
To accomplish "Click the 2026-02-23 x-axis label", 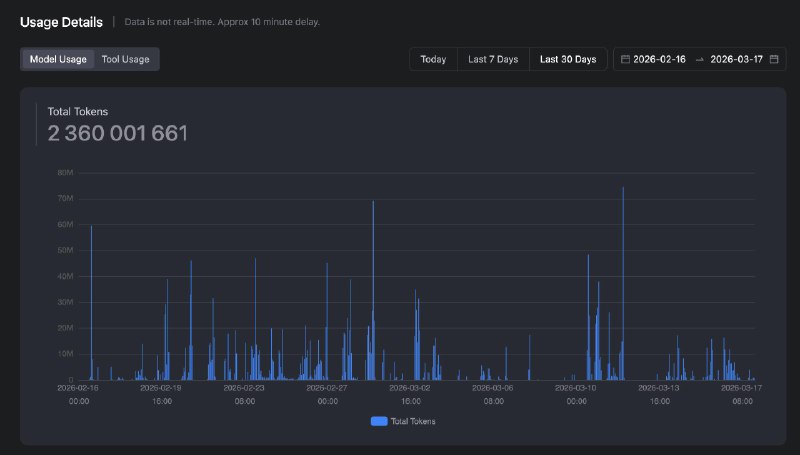I will [244, 387].
